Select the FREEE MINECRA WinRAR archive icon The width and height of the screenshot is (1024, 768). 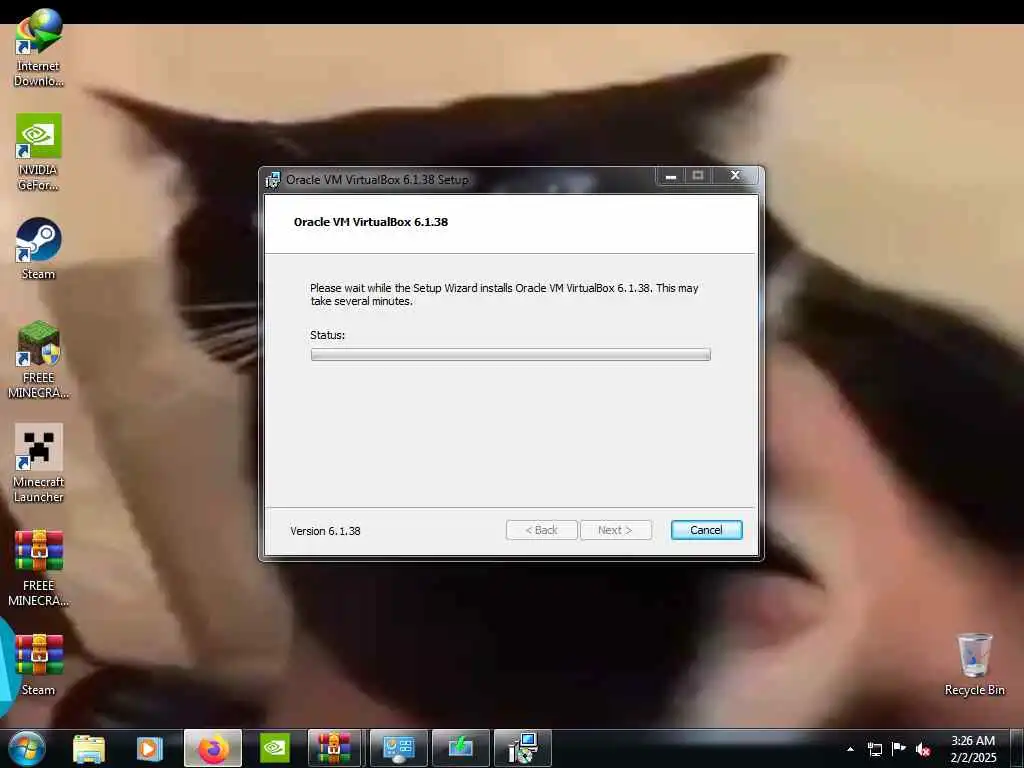39,568
